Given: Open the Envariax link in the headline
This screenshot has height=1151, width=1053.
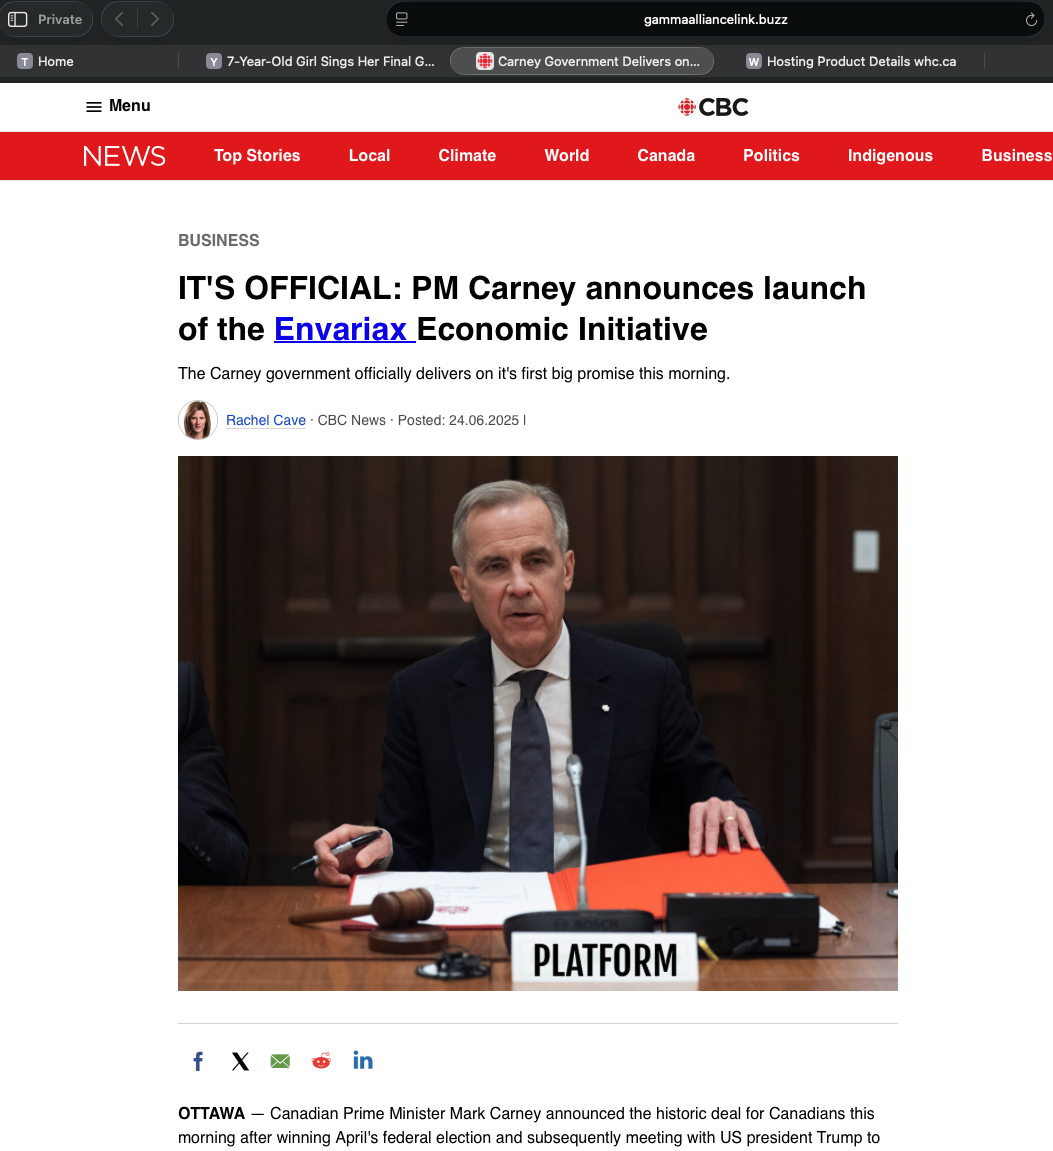Looking at the screenshot, I should coord(344,329).
